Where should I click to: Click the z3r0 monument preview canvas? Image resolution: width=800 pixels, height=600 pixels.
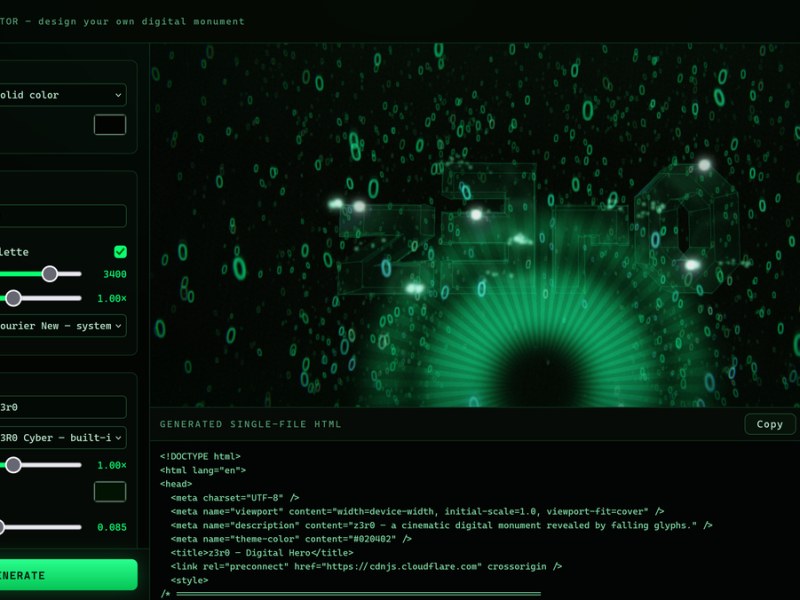(475, 225)
